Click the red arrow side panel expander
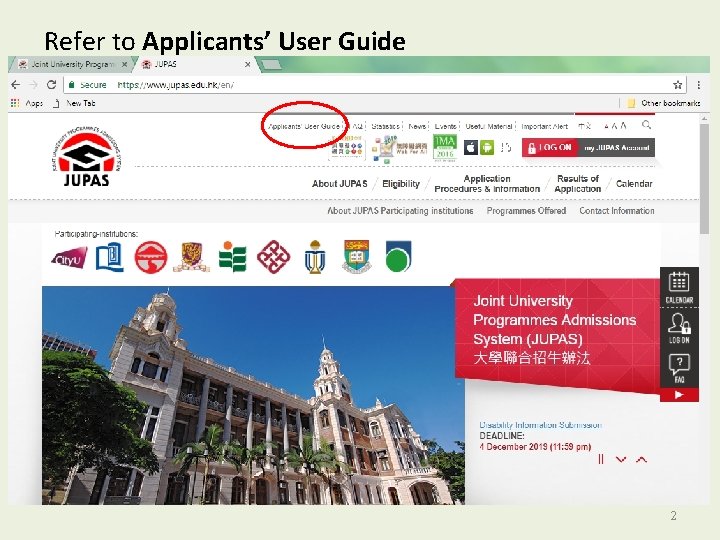This screenshot has width=720, height=540. (x=679, y=395)
